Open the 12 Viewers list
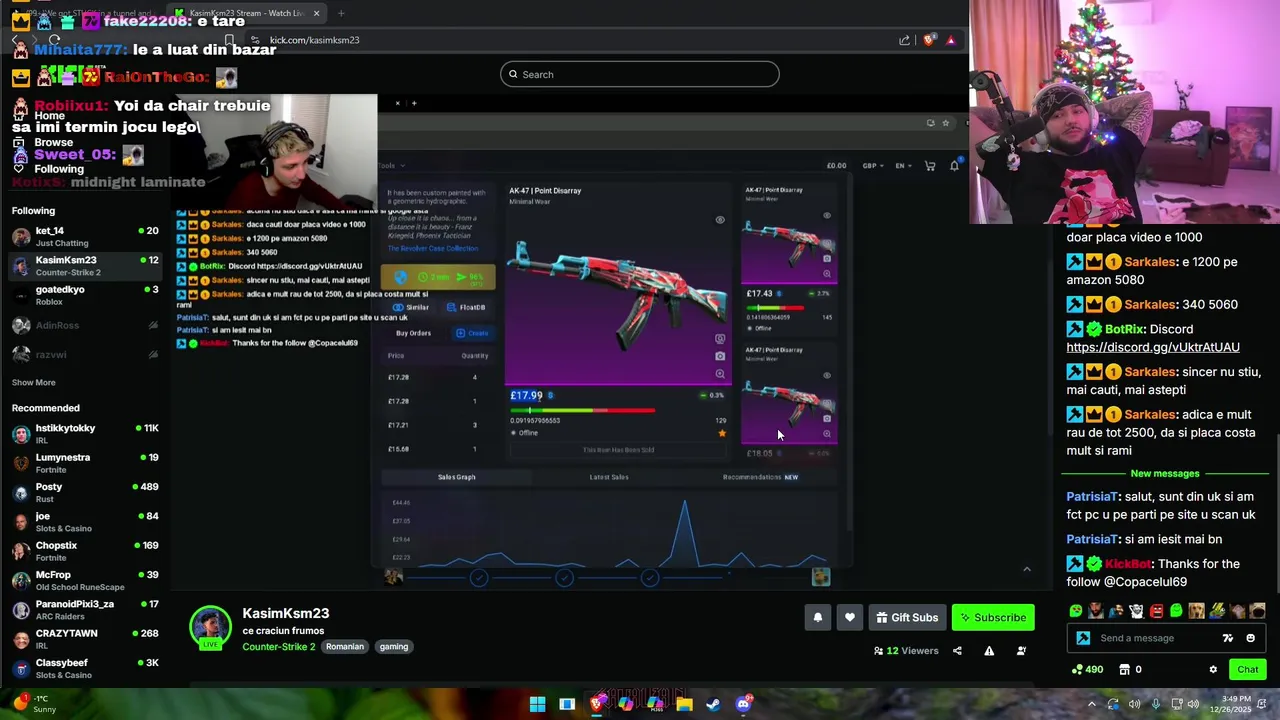The width and height of the screenshot is (1280, 720). (x=906, y=651)
